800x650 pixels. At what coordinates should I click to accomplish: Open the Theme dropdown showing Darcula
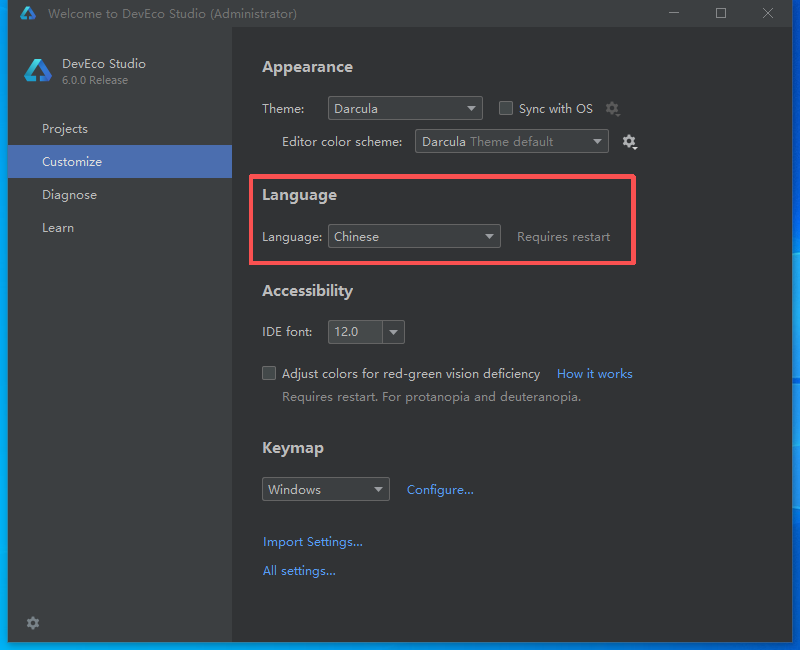[x=405, y=108]
